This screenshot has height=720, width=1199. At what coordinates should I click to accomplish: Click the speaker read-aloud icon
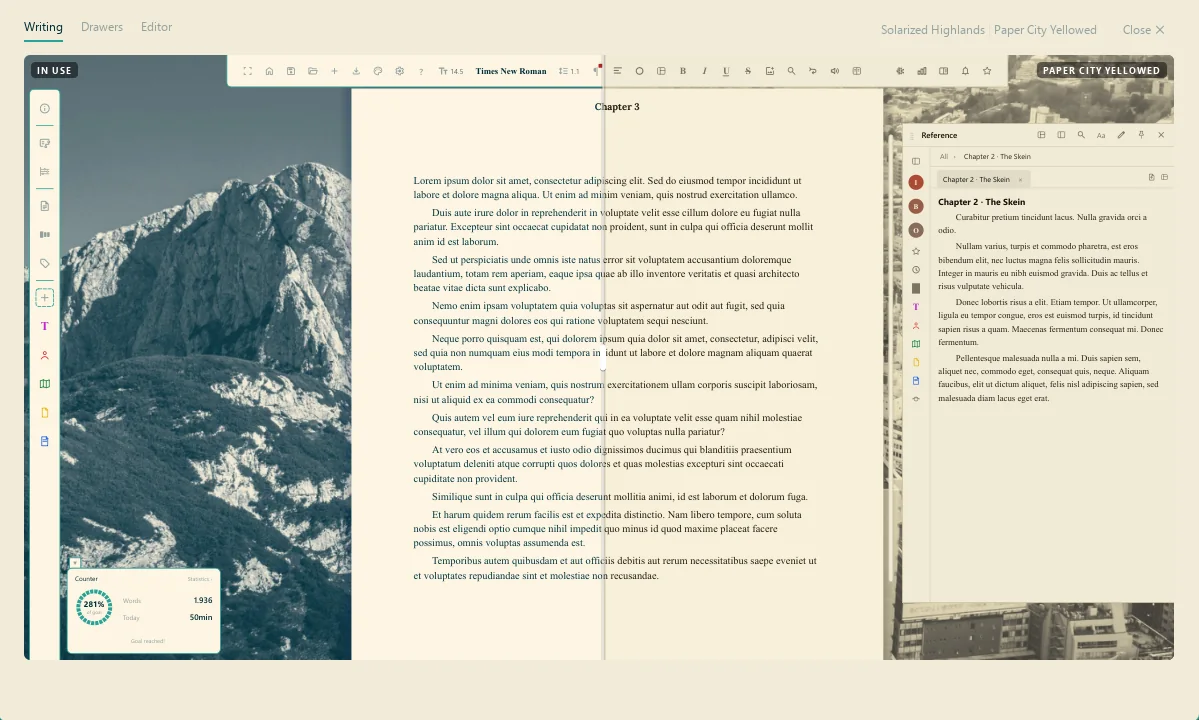pyautogui.click(x=835, y=71)
